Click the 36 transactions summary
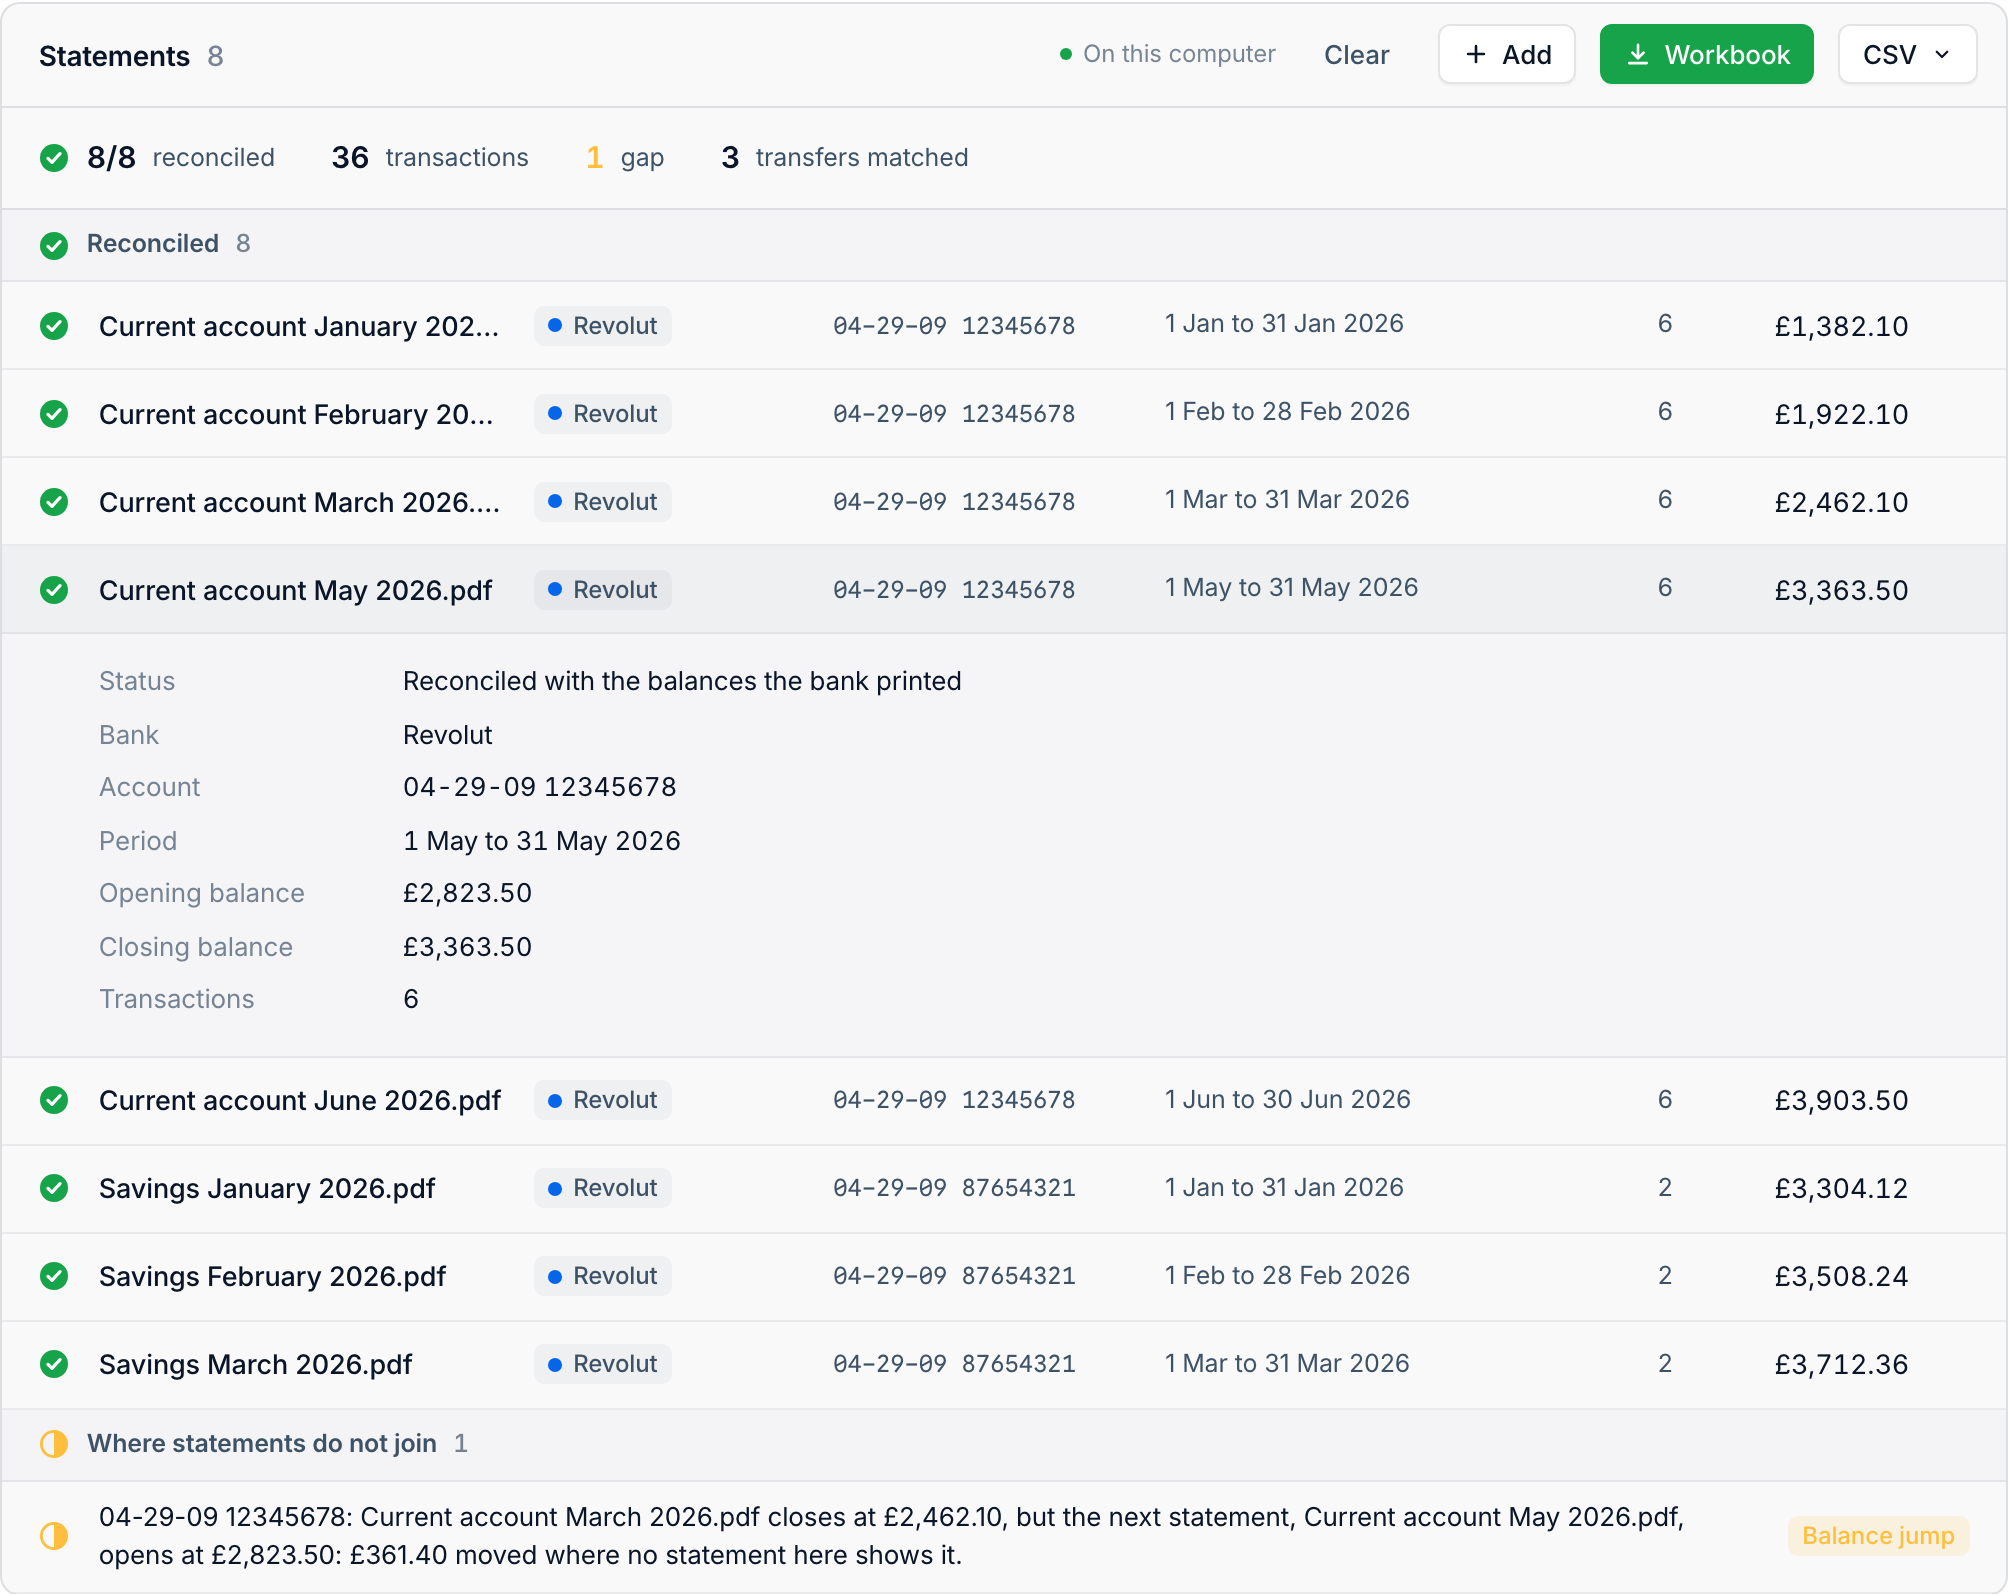Screen dimensions: 2008x1596 430,158
